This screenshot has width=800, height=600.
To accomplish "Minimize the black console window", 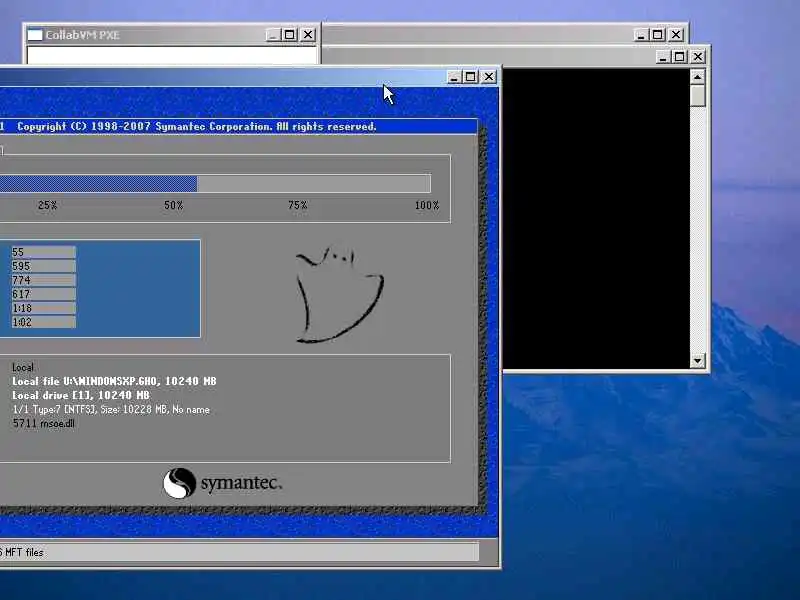I will (x=662, y=57).
